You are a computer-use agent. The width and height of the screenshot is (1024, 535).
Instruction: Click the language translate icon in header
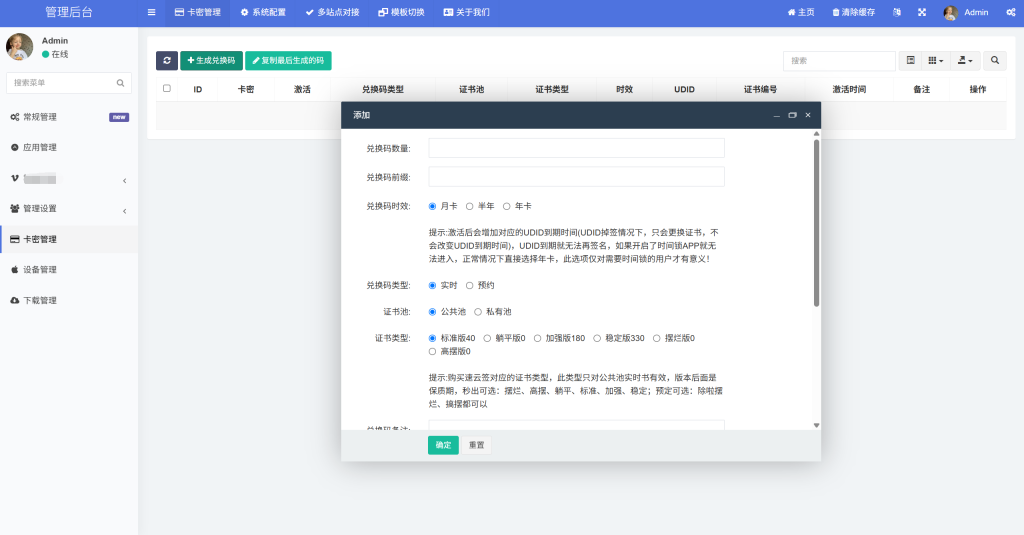click(x=897, y=13)
